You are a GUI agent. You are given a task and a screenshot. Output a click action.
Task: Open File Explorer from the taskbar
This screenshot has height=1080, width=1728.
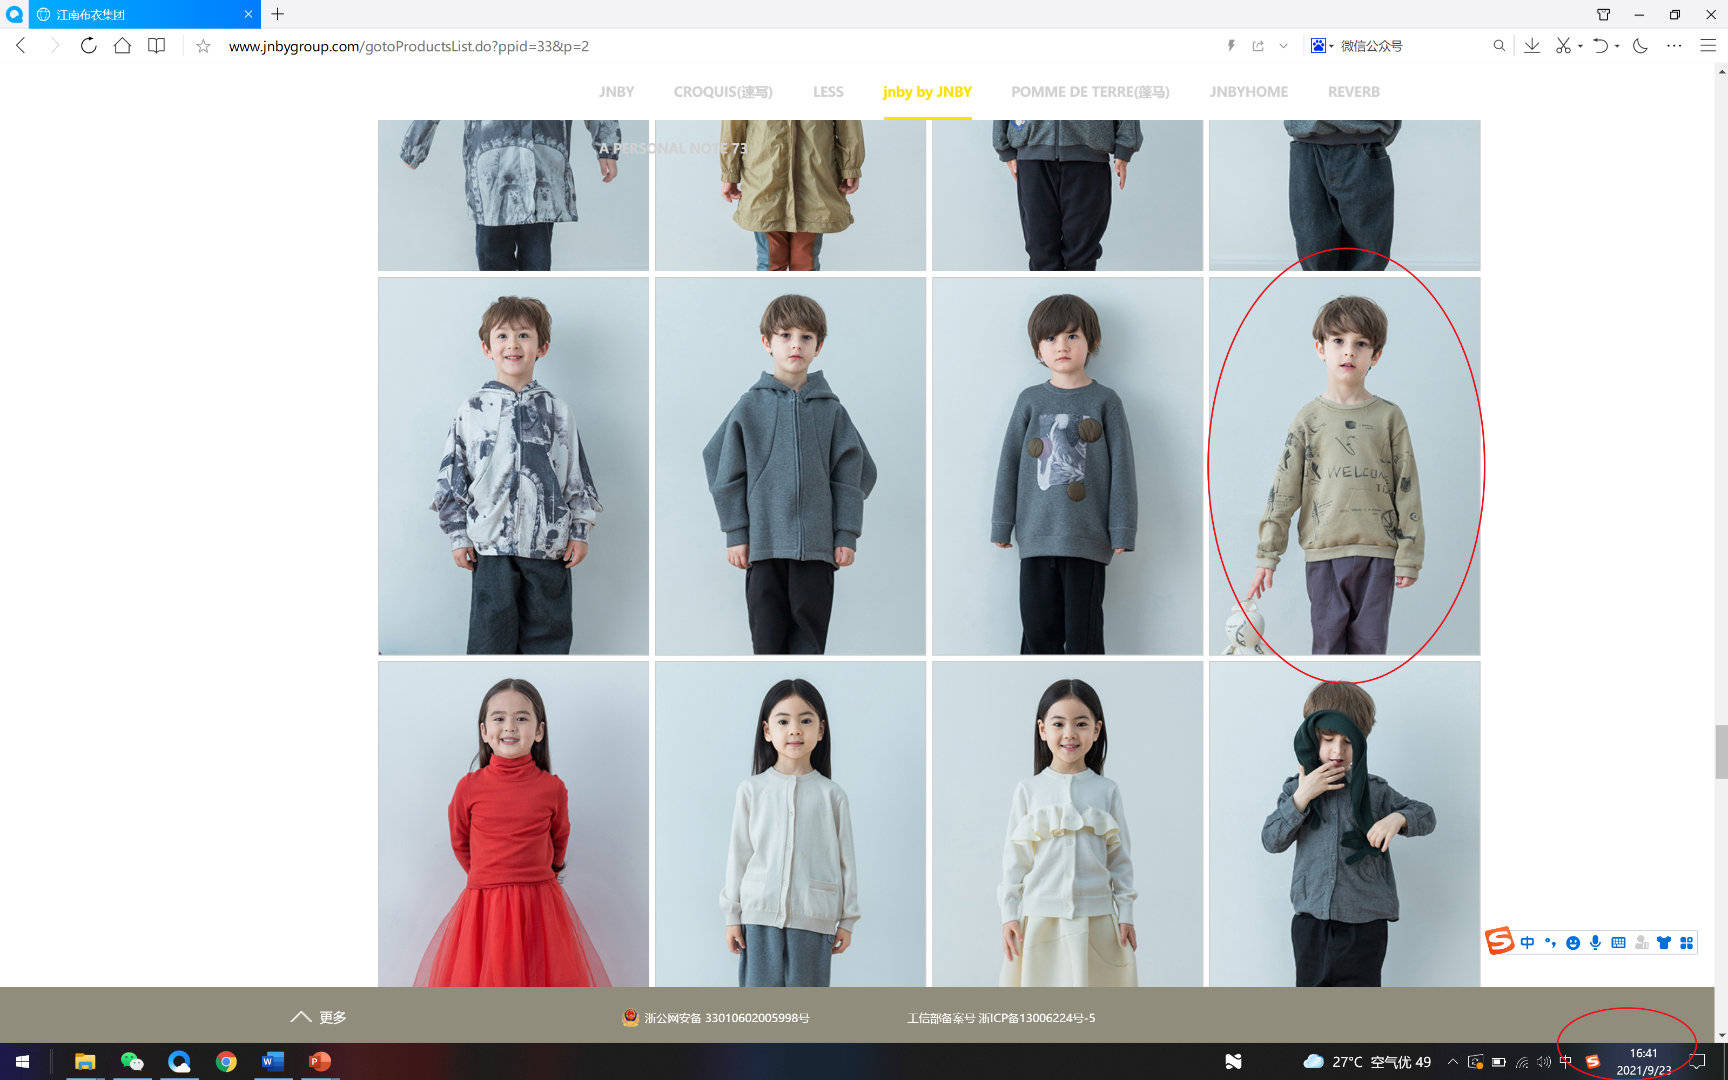point(85,1061)
